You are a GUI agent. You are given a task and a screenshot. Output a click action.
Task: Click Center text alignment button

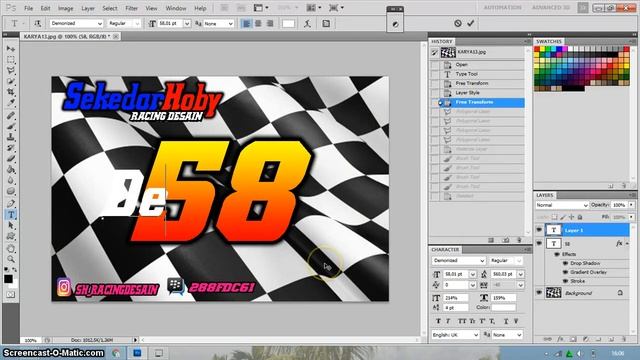click(x=258, y=24)
